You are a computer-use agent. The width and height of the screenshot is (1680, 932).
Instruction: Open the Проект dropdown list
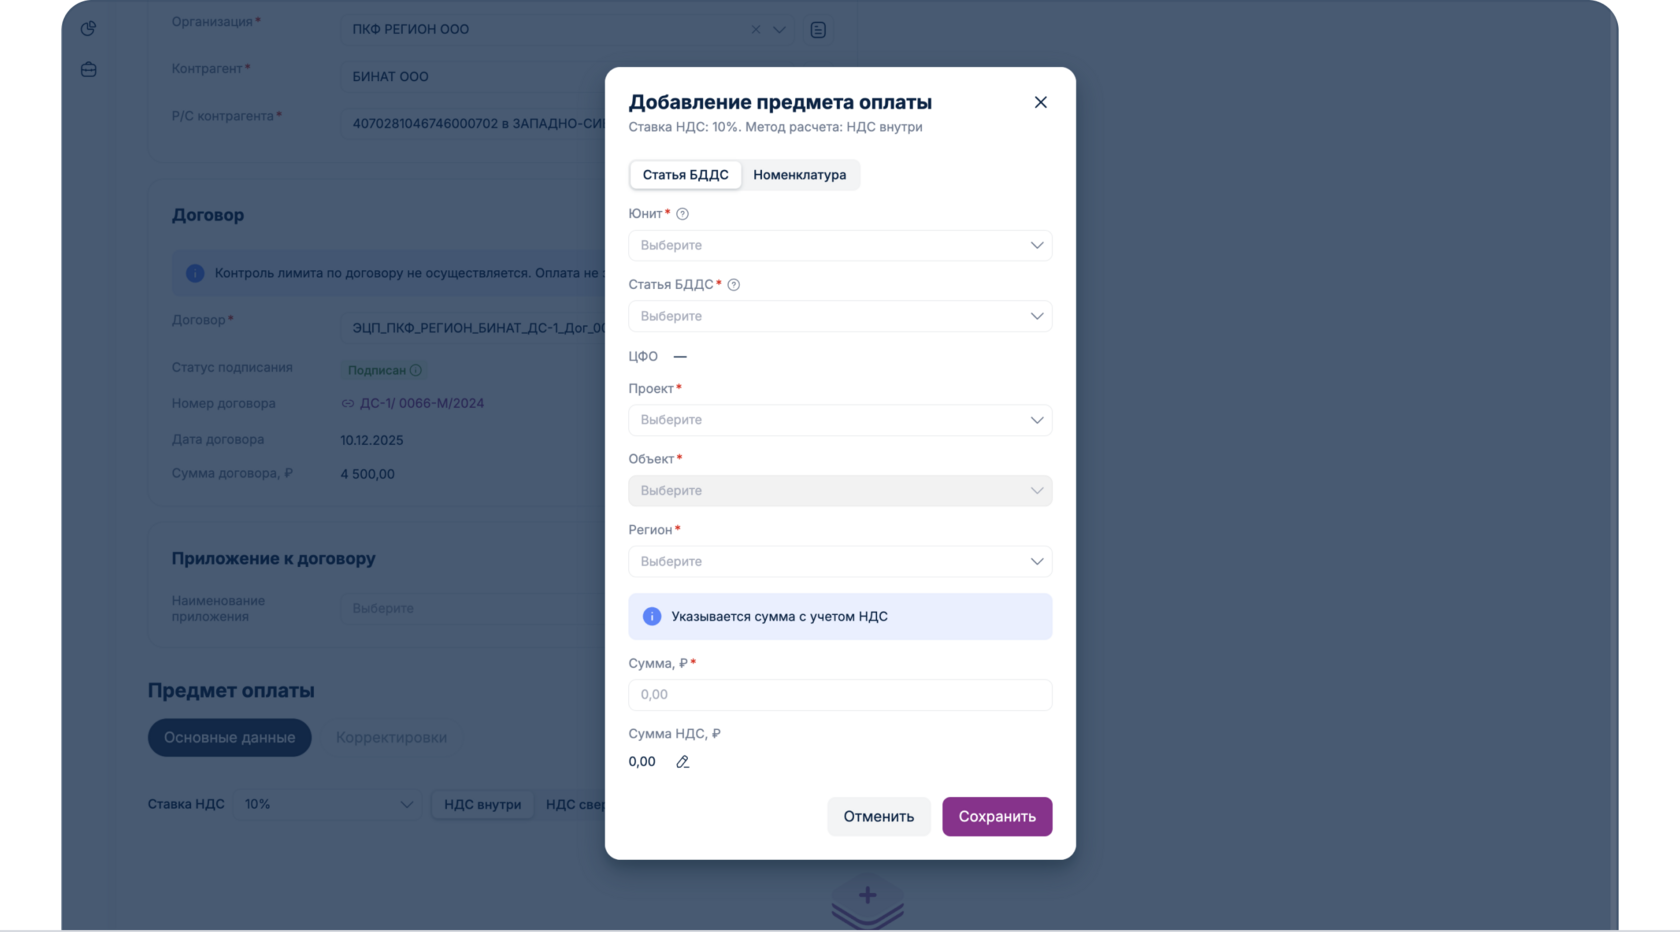(x=839, y=420)
